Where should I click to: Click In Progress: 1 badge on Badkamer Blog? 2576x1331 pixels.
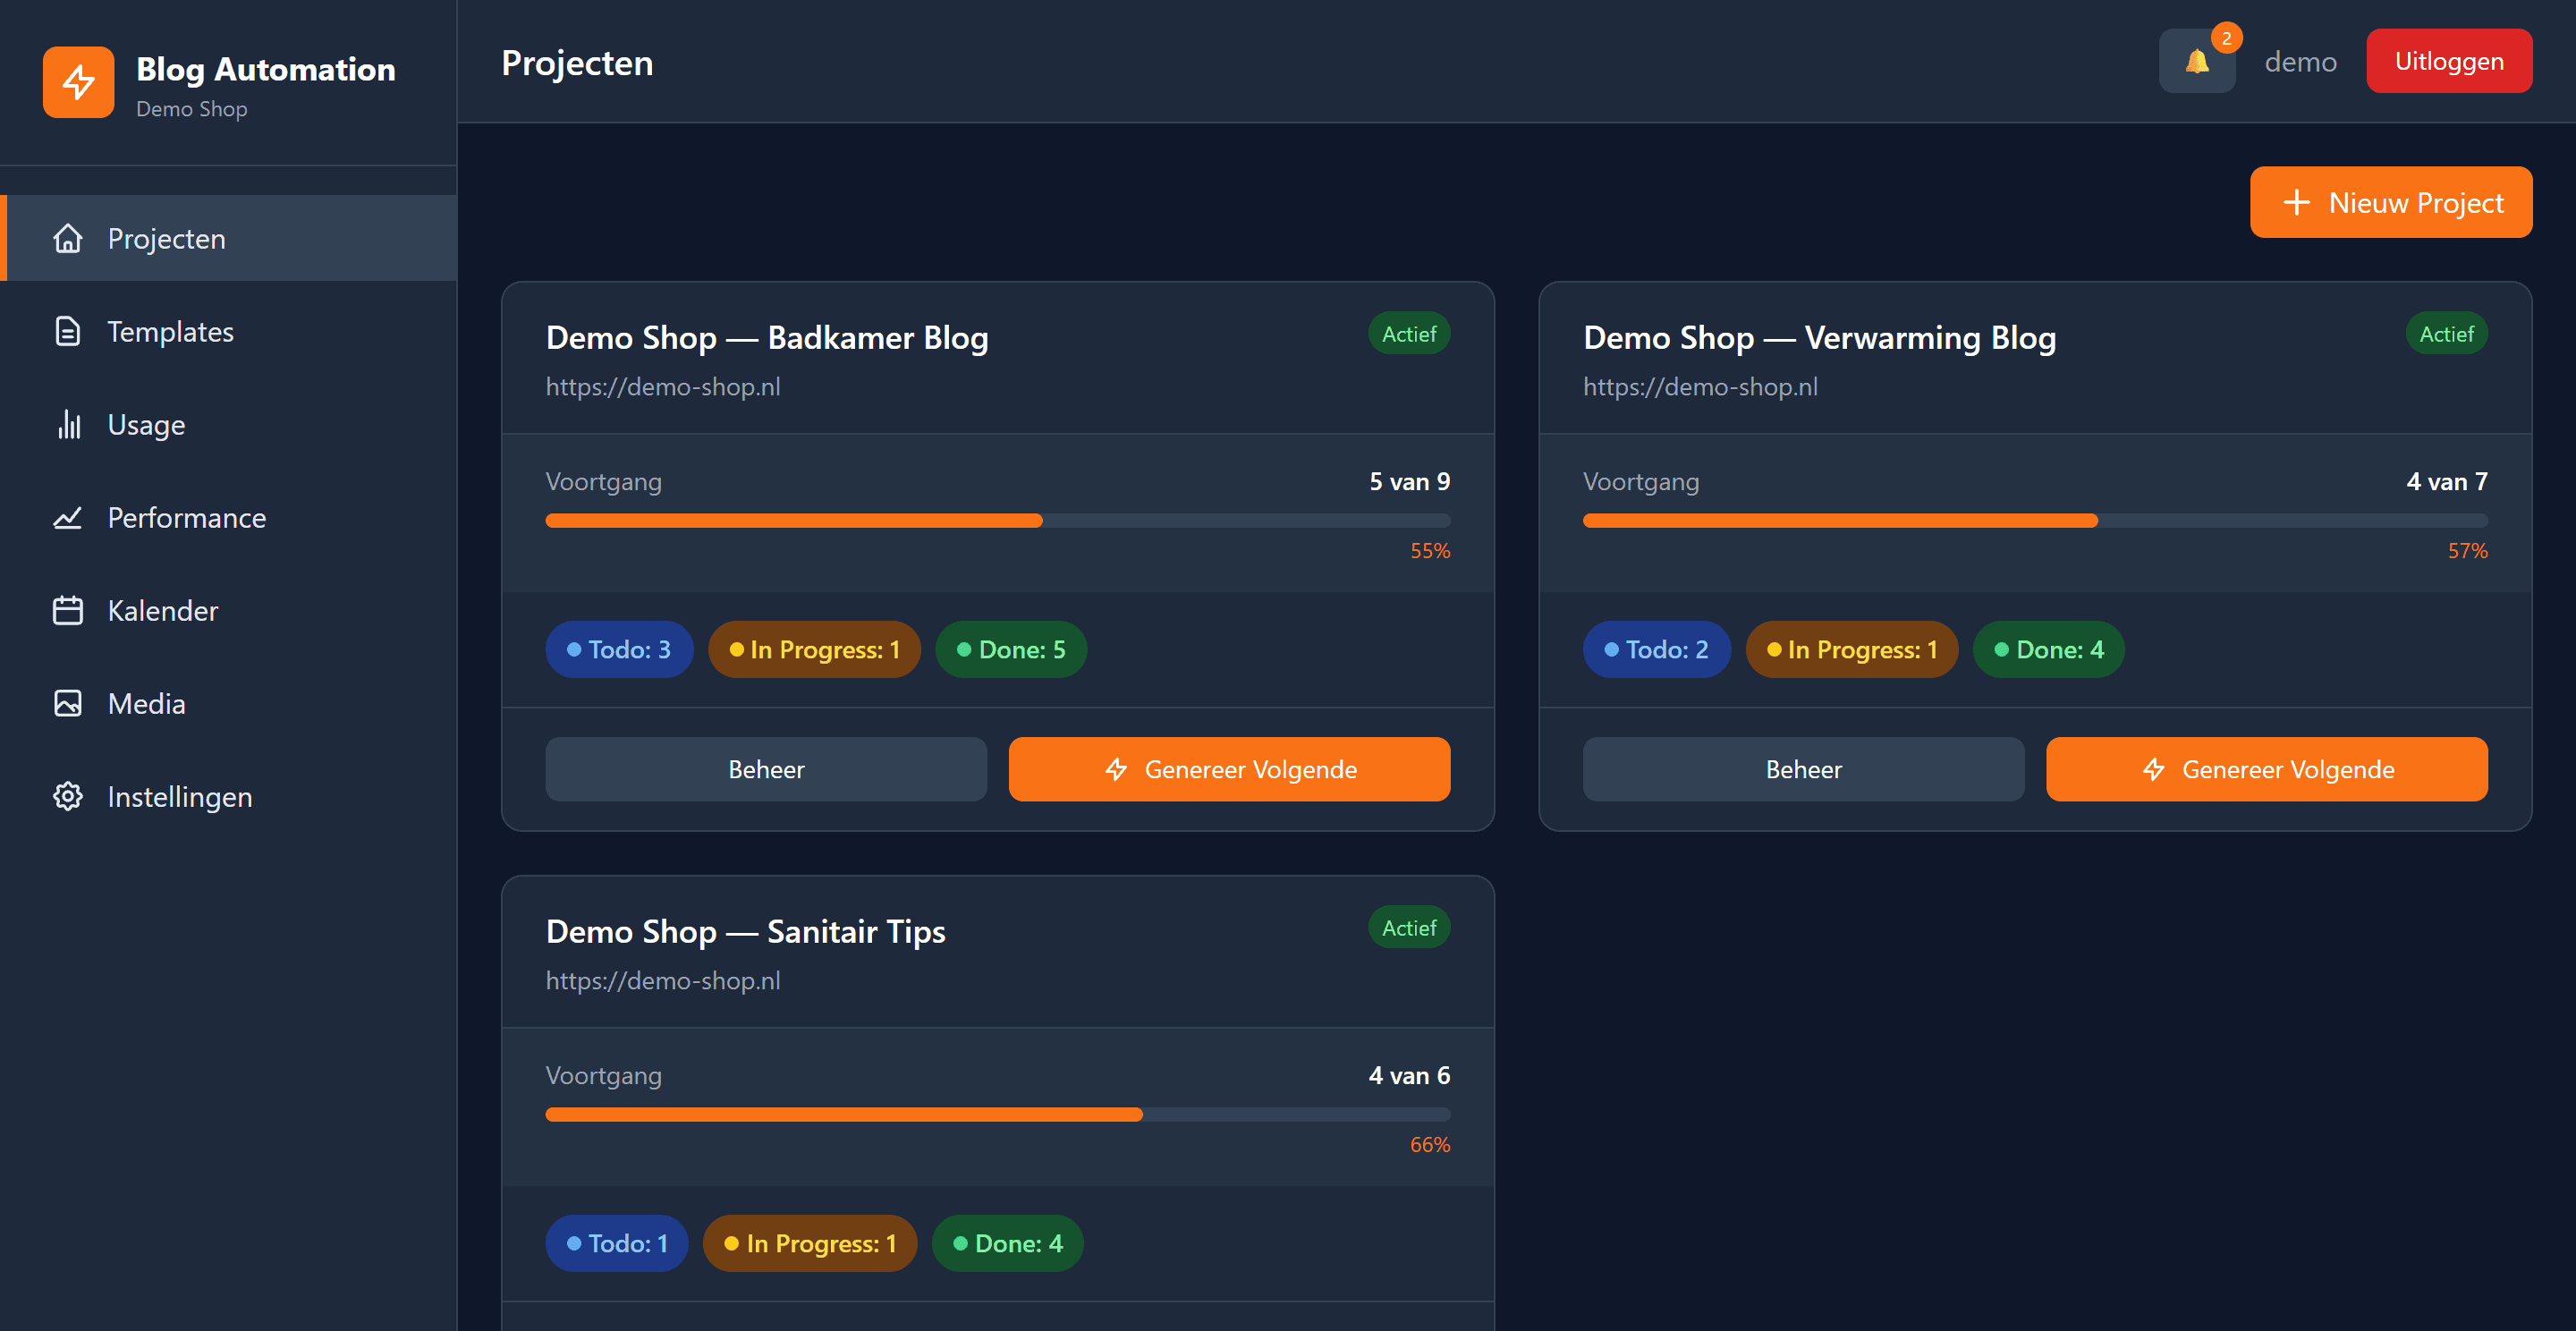814,649
